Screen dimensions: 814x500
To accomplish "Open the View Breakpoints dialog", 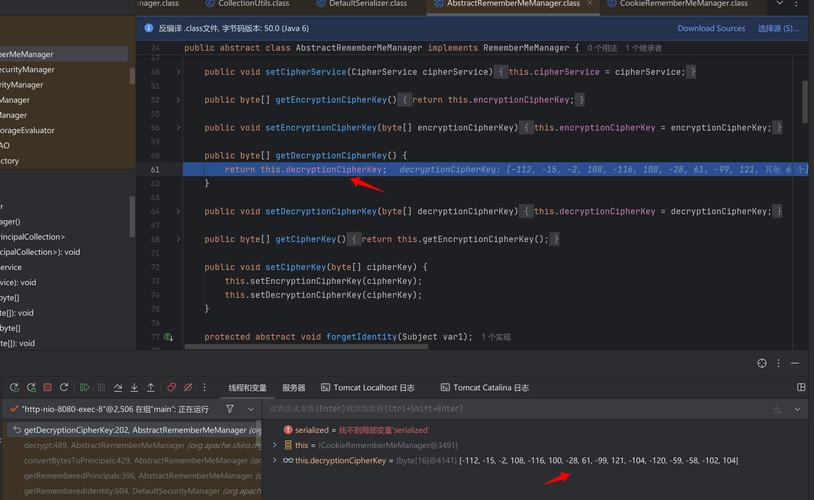I will click(172, 387).
